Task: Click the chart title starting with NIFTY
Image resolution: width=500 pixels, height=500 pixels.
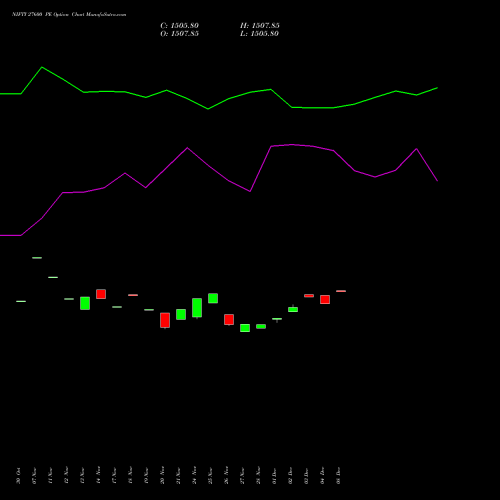Action: point(69,15)
